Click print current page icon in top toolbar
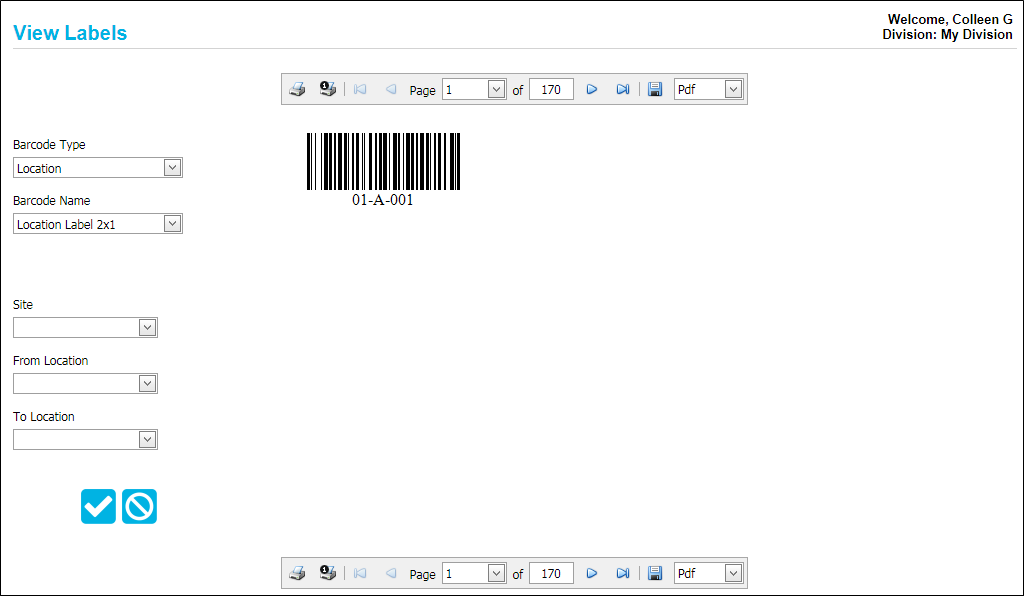 point(328,89)
